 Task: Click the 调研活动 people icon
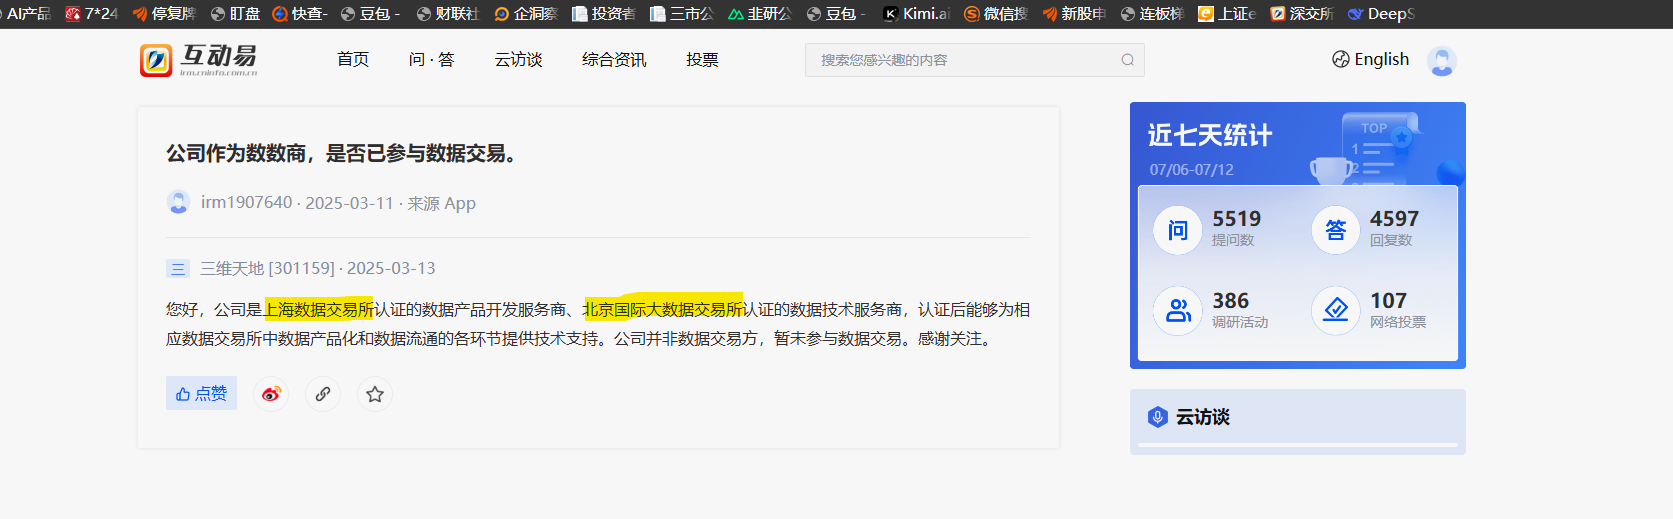pyautogui.click(x=1178, y=311)
